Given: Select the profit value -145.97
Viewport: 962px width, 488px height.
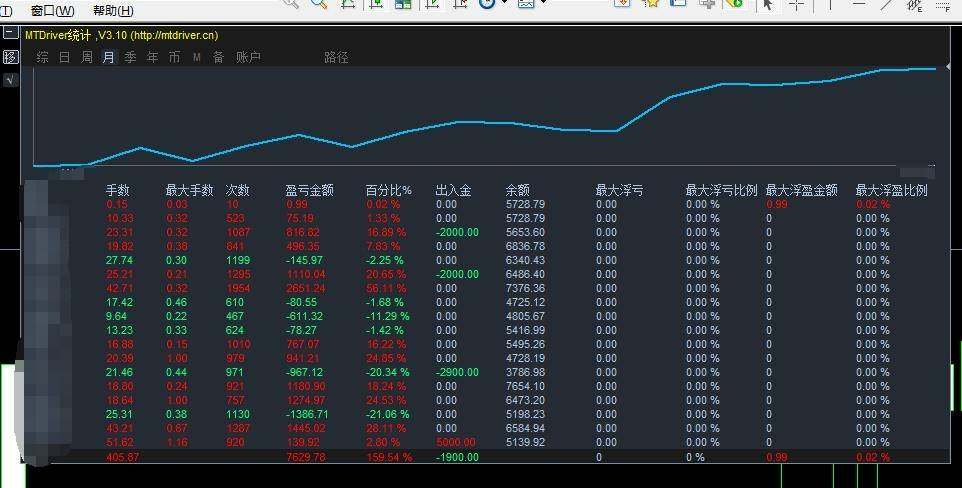Looking at the screenshot, I should coord(304,260).
